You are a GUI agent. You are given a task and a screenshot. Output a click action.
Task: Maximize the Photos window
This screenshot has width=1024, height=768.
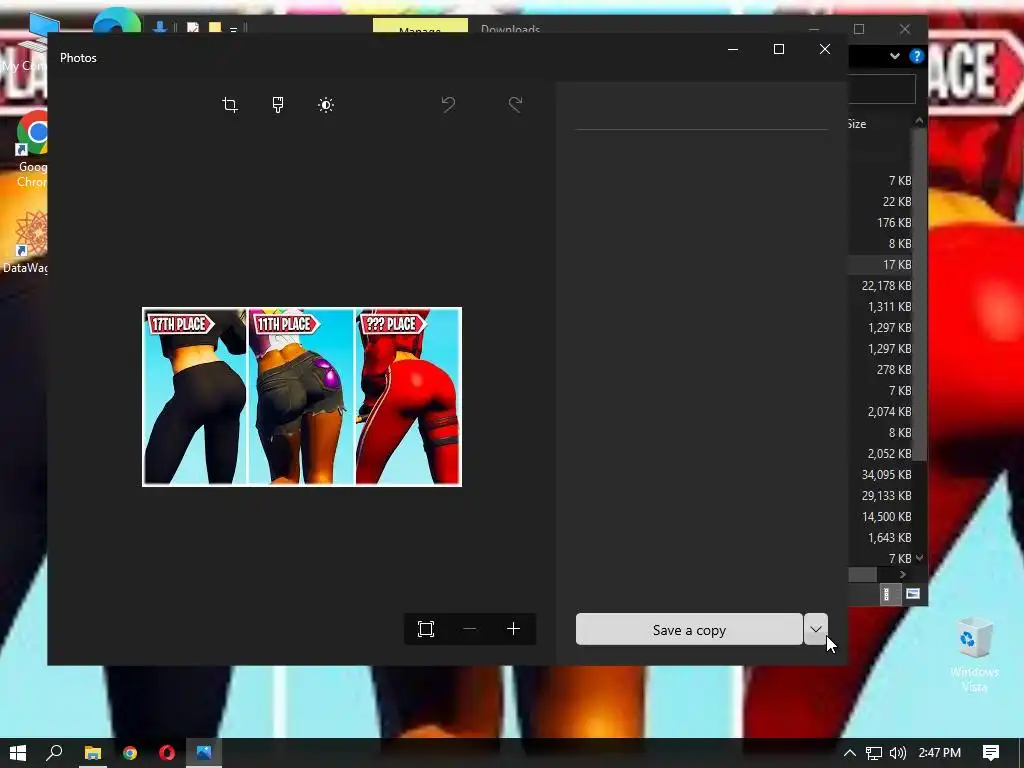pyautogui.click(x=778, y=49)
